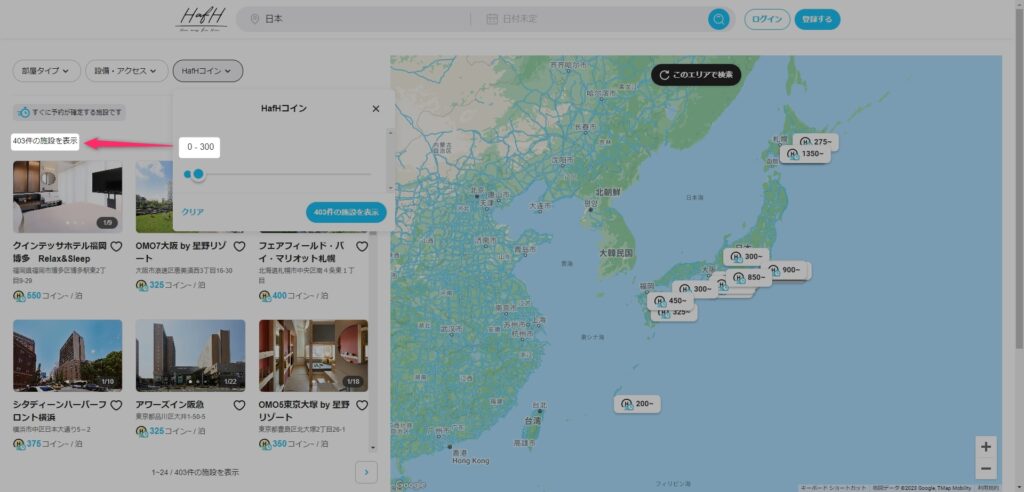Image resolution: width=1024 pixels, height=492 pixels.
Task: Expand the 設備・アクセス filter dropdown
Action: (x=127, y=71)
